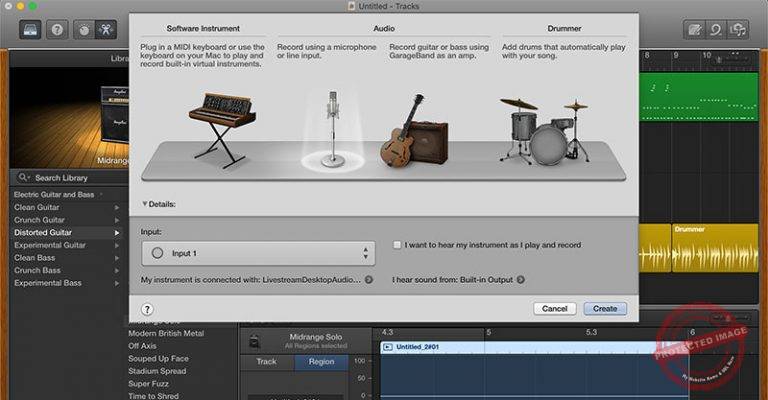This screenshot has height=400, width=768.
Task: Expand Clean Bass category arrow
Action: 117,258
